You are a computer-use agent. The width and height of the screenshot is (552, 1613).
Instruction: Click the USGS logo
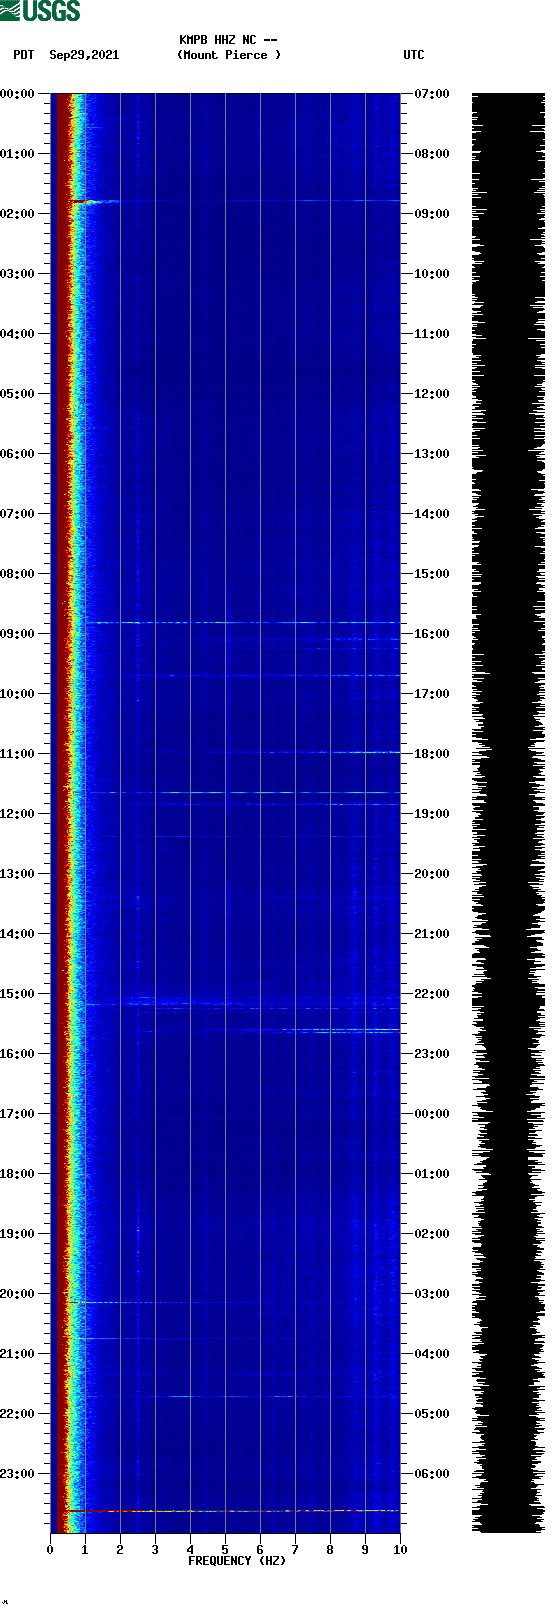(x=40, y=11)
